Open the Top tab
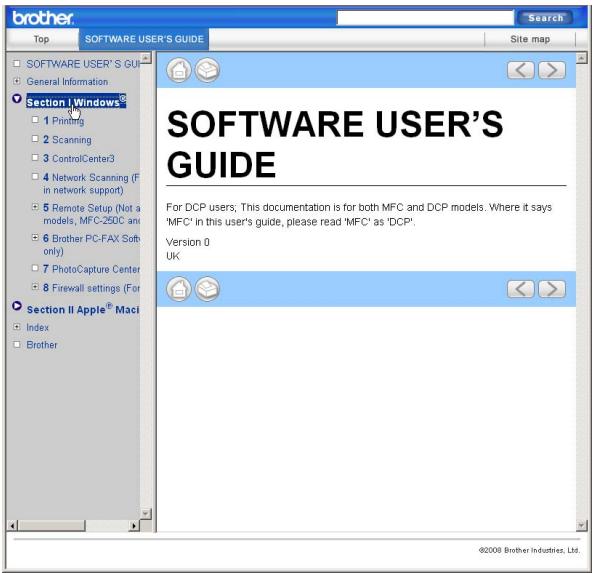The width and height of the screenshot is (596, 573). pyautogui.click(x=41, y=39)
